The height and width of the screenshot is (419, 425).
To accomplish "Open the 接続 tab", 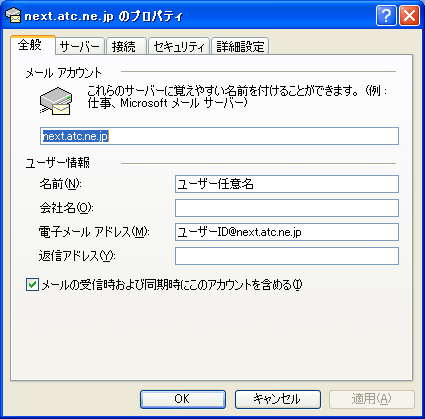I will click(x=126, y=47).
